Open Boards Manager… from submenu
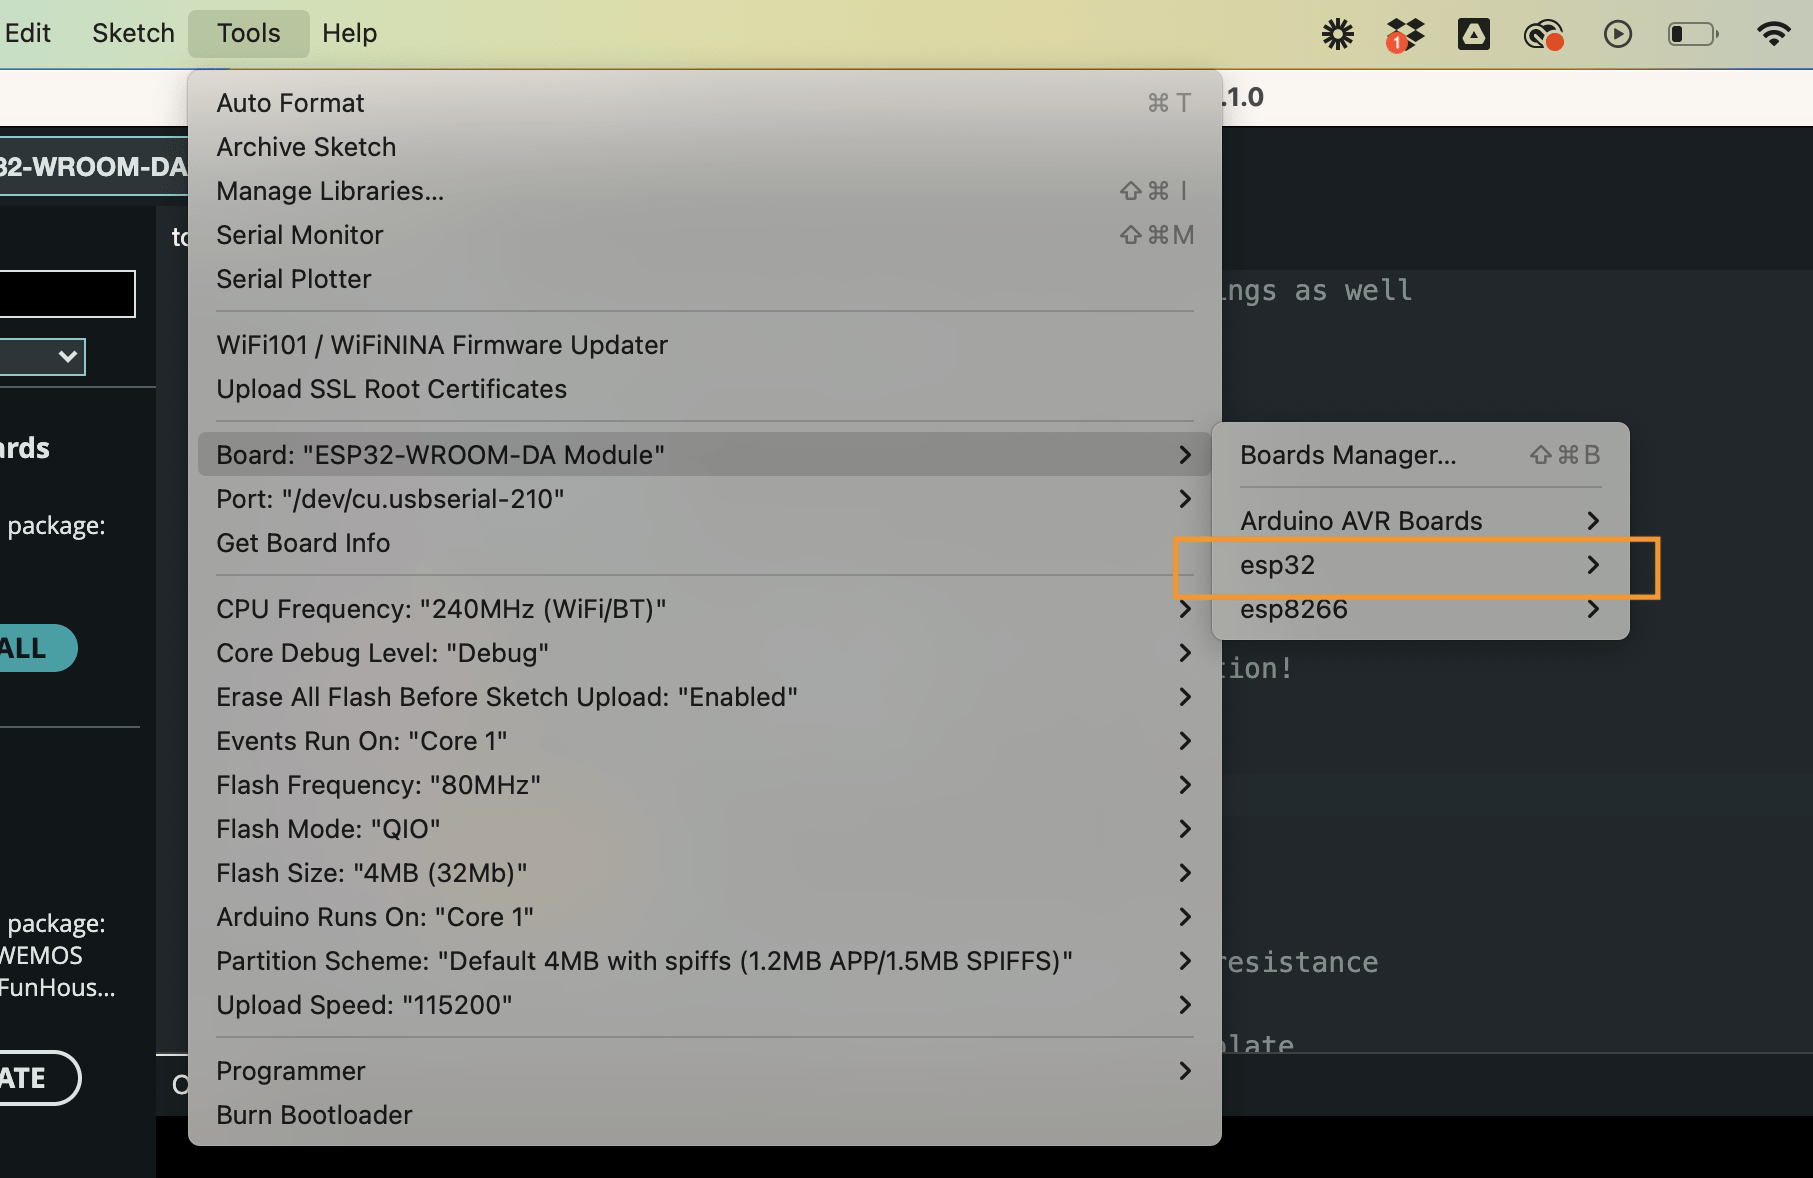 [x=1420, y=455]
